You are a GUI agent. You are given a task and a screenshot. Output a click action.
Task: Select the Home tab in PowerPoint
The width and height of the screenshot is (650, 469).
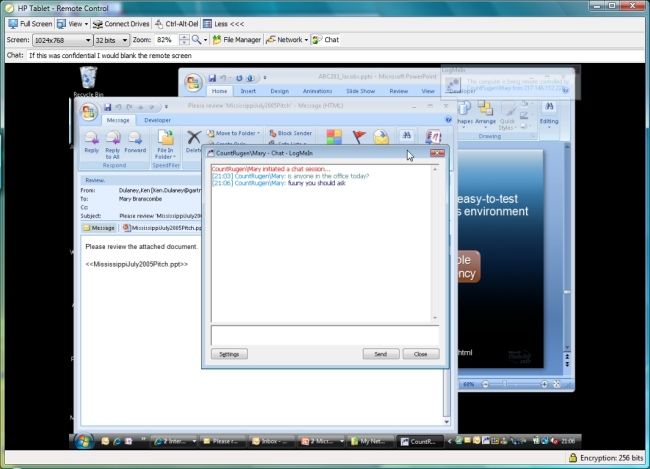coord(219,91)
